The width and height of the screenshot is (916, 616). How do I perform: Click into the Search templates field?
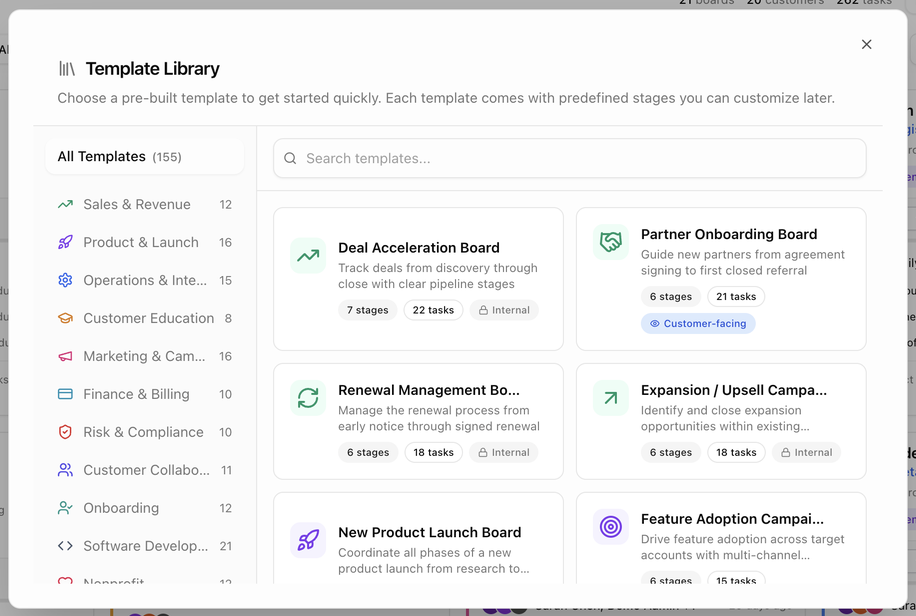tap(570, 158)
